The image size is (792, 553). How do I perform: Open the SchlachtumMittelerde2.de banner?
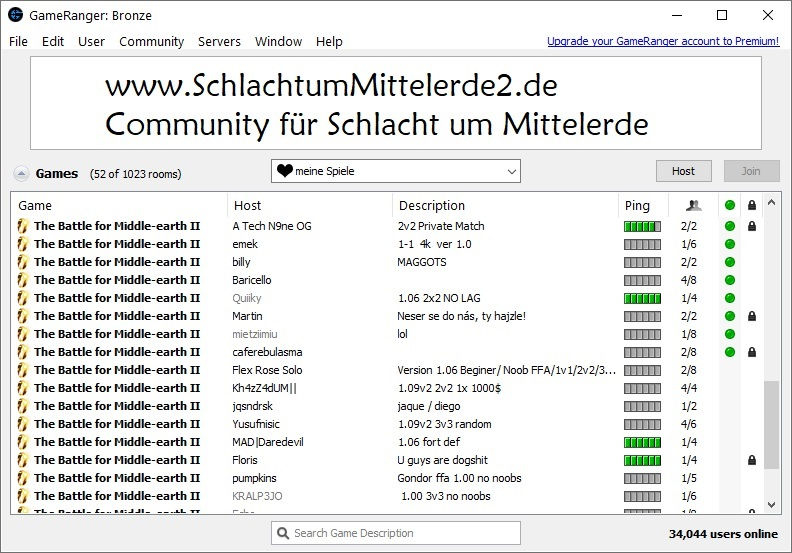tap(396, 103)
